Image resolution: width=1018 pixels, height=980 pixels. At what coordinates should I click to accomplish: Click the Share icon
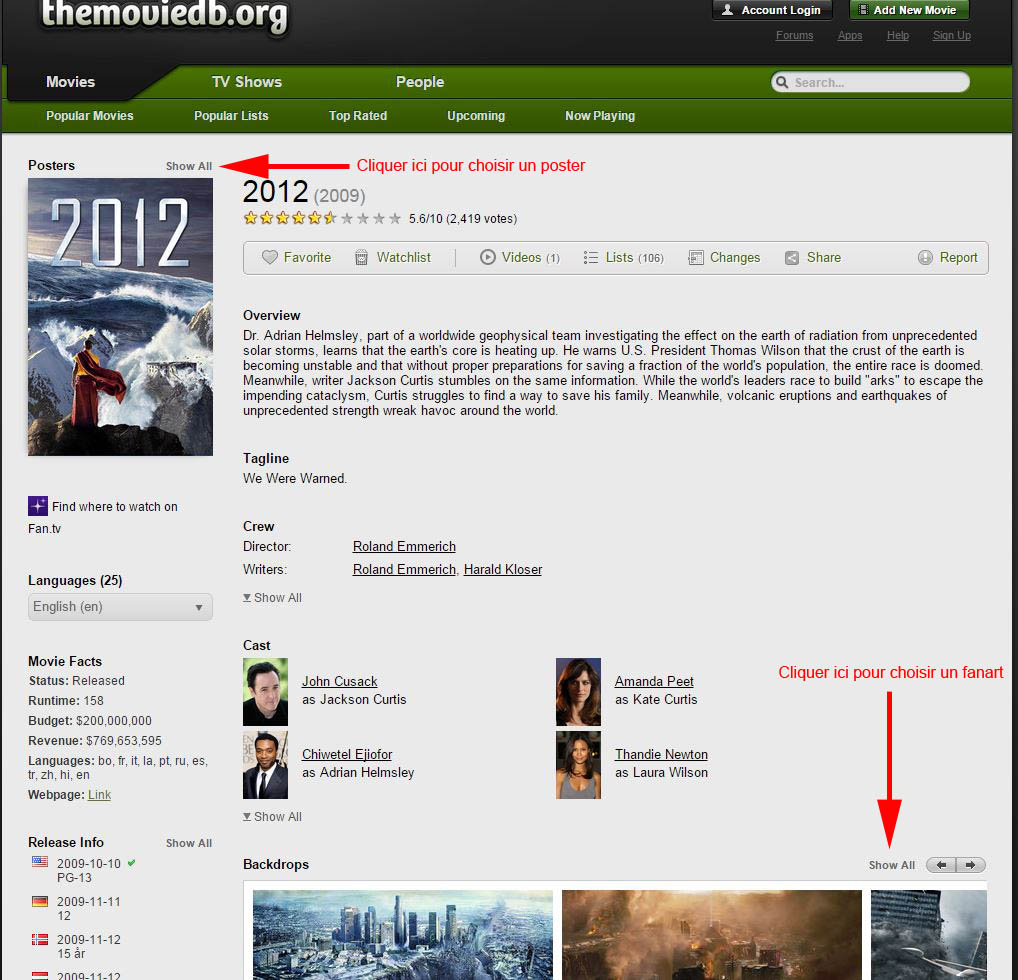pyautogui.click(x=792, y=258)
